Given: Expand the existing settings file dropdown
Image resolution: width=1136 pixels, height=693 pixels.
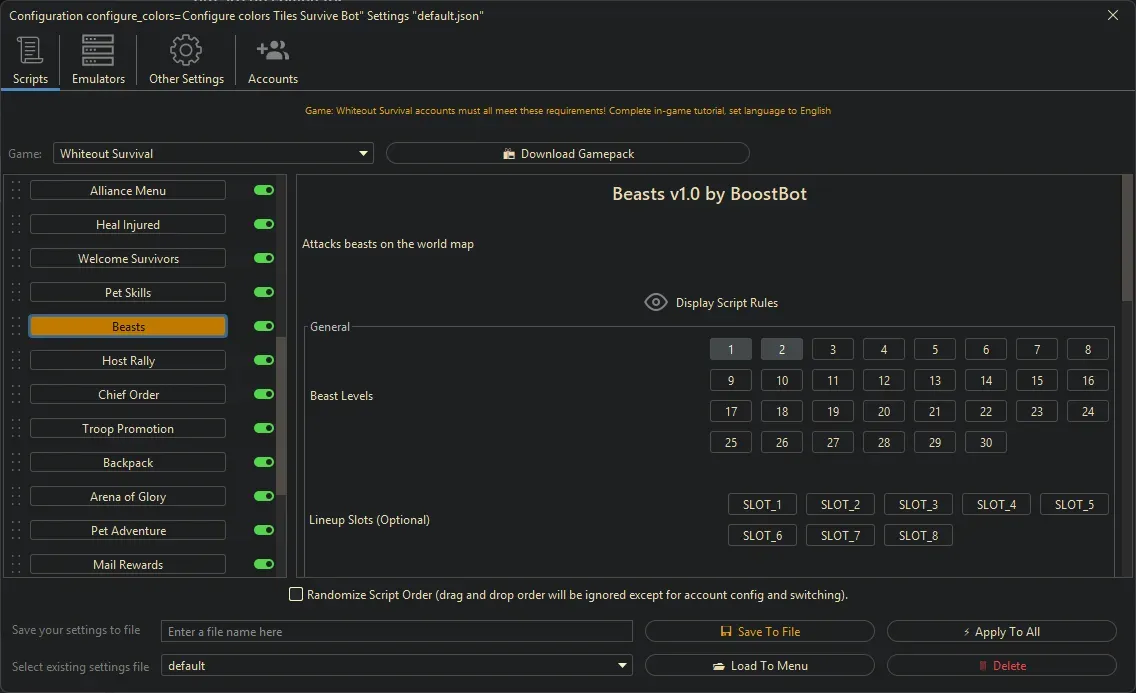Looking at the screenshot, I should point(397,666).
